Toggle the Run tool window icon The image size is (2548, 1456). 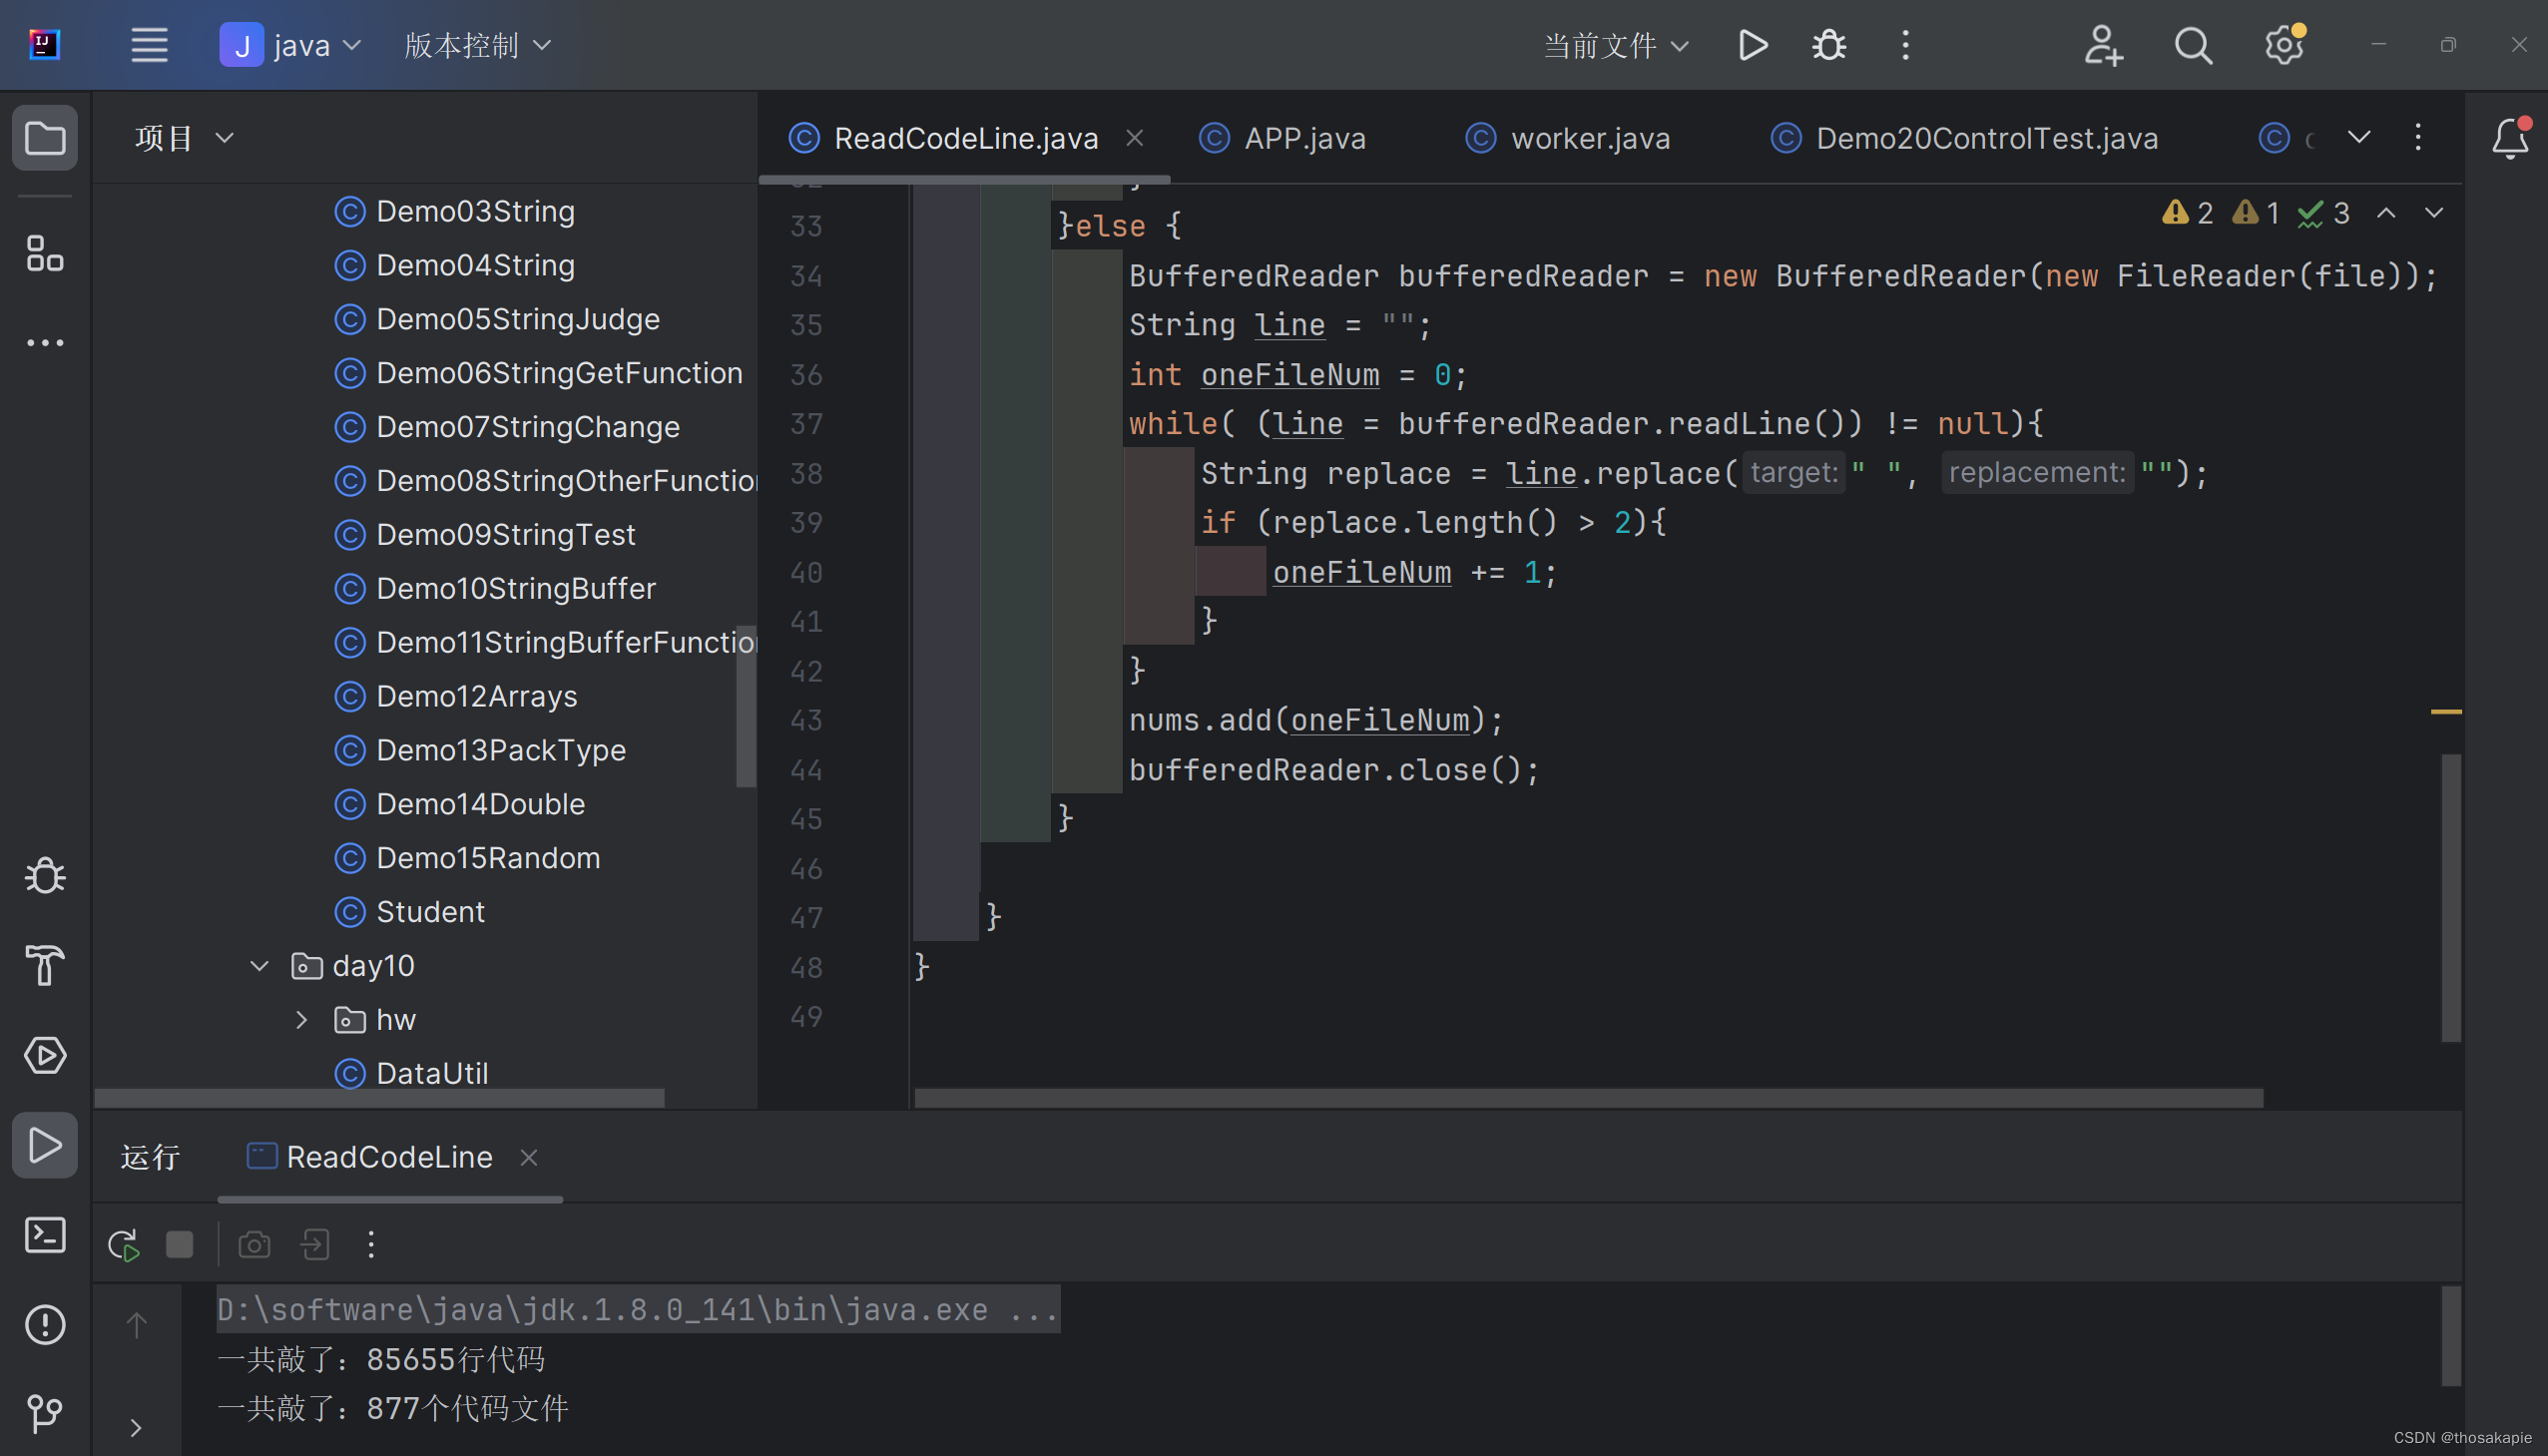tap(45, 1145)
